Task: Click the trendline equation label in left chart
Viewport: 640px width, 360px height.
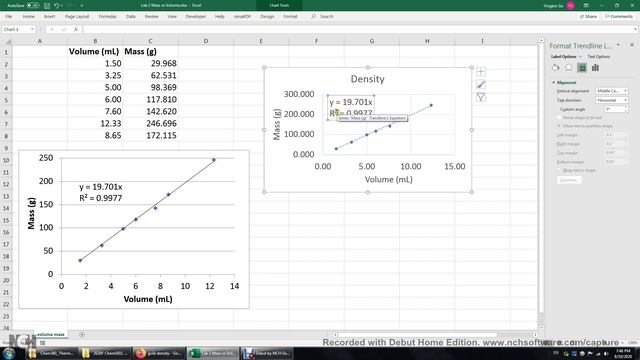Action: (x=100, y=192)
